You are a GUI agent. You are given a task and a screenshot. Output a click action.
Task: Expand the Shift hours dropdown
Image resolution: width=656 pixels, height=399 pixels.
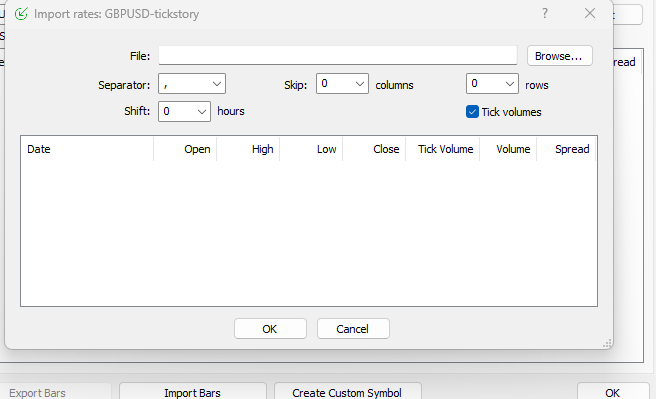click(184, 112)
